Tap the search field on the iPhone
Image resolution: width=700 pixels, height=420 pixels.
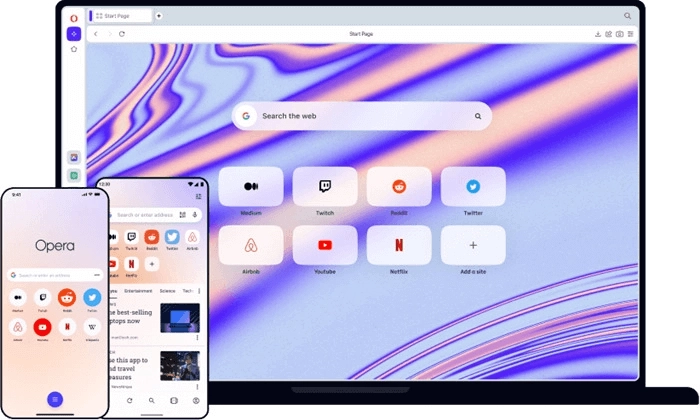pyautogui.click(x=55, y=275)
